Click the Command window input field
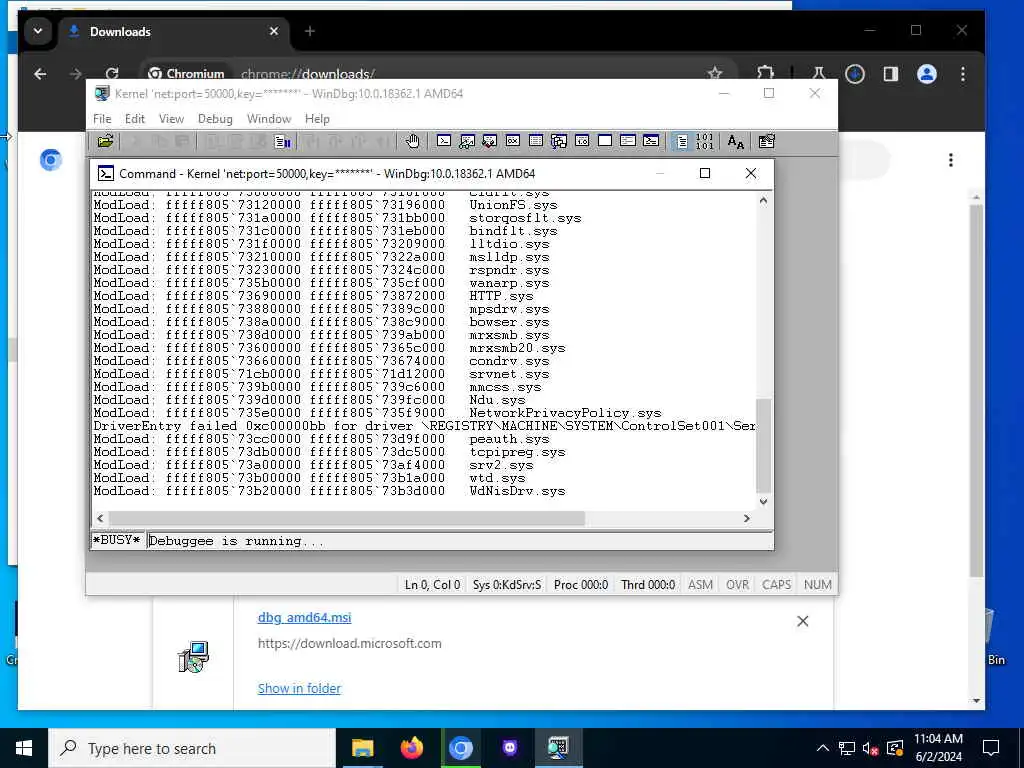This screenshot has width=1024, height=768. coord(460,541)
